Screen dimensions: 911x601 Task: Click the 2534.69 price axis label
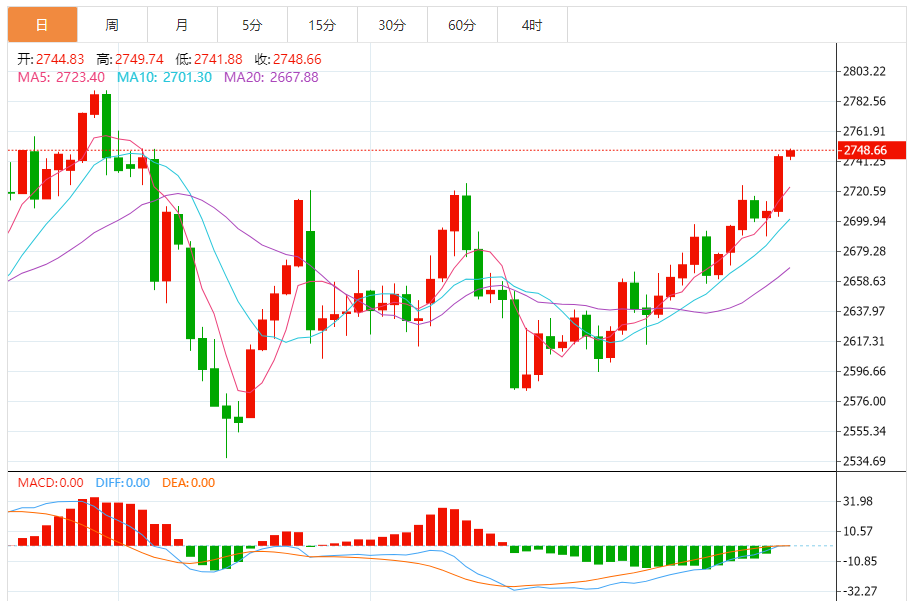865,462
